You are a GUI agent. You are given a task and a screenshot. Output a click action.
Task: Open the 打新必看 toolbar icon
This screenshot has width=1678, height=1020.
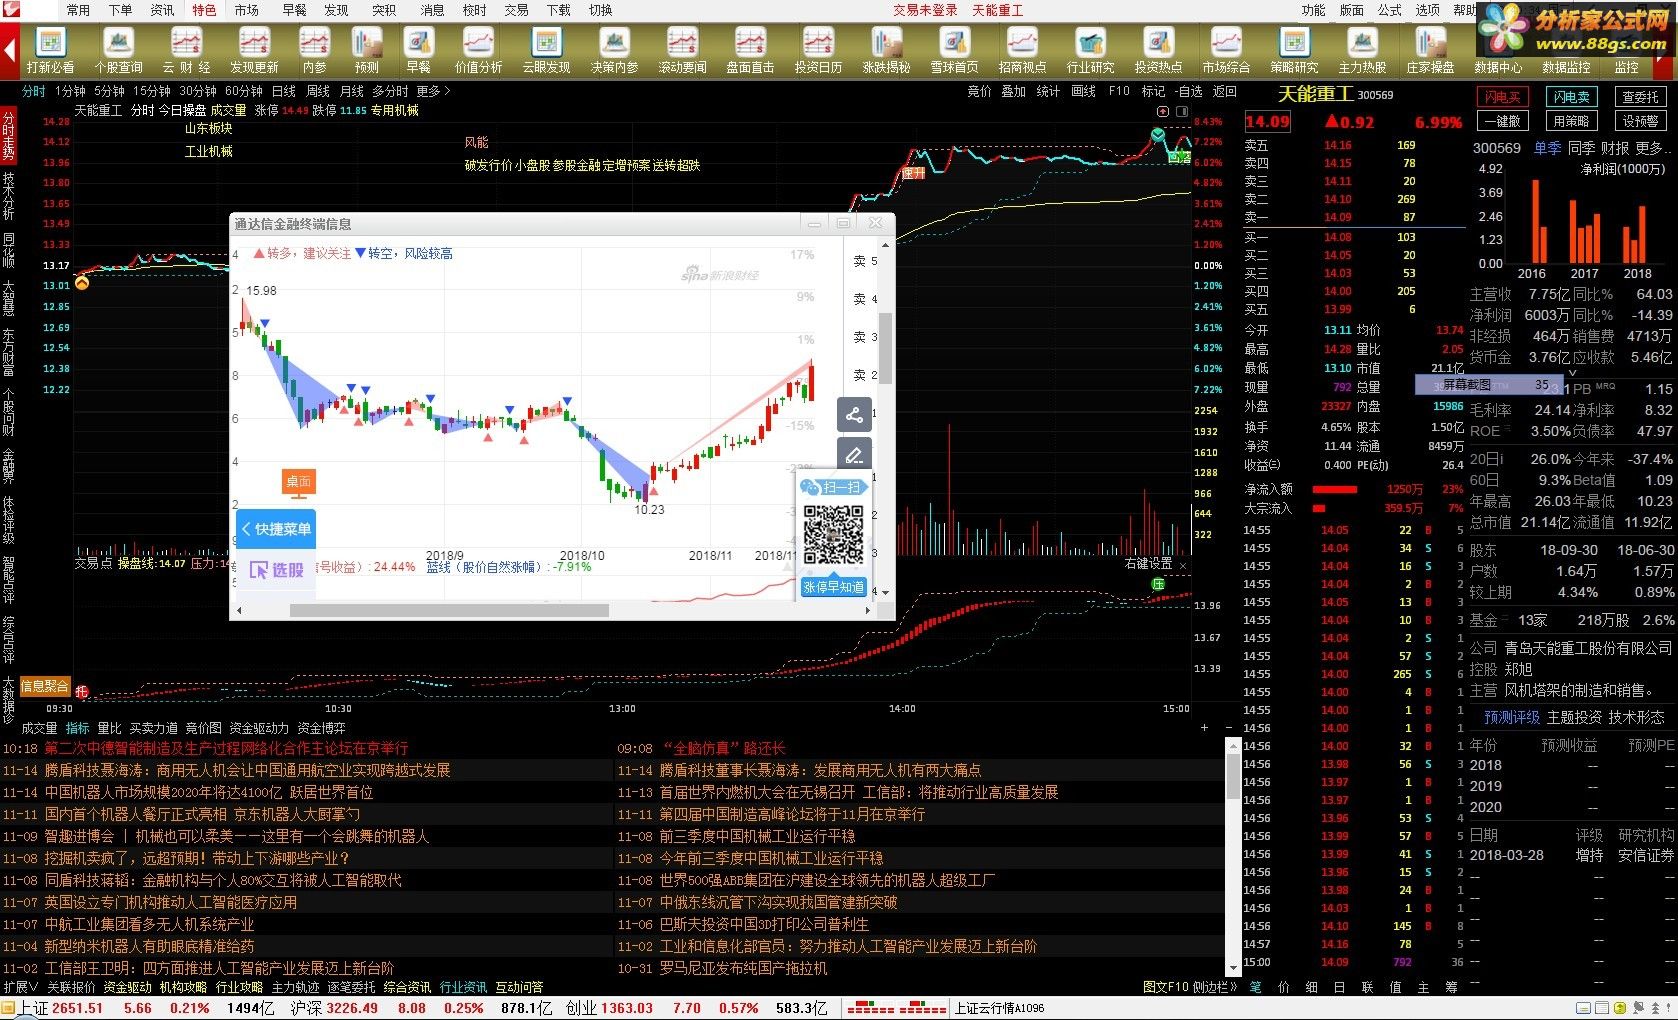tap(50, 50)
